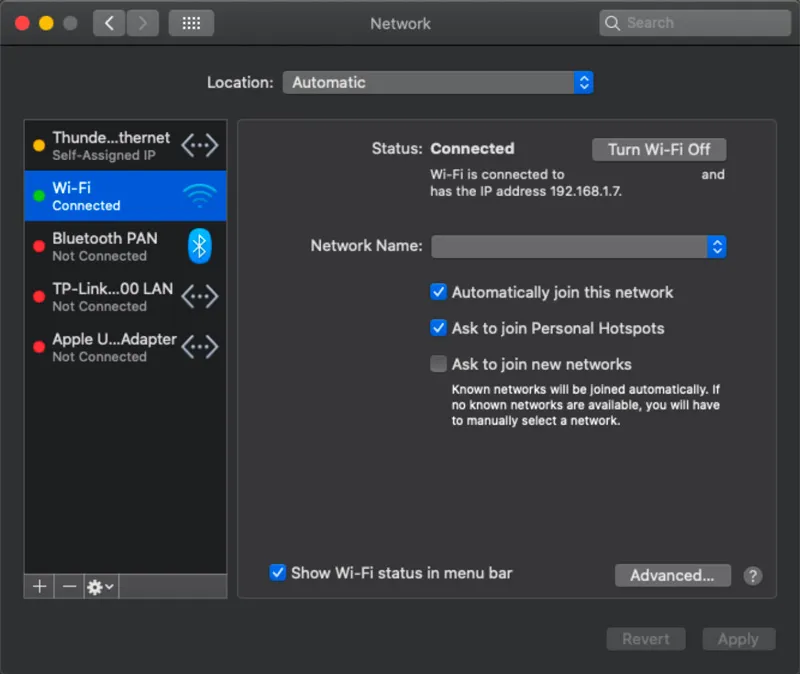Click the IP address text 192.168.1.7
The width and height of the screenshot is (800, 674).
(x=586, y=191)
